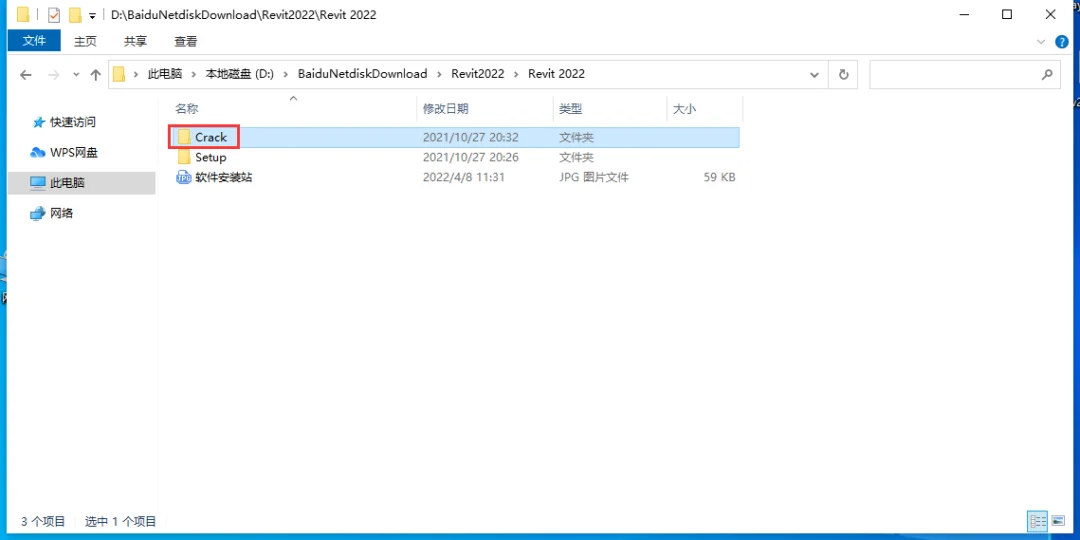
Task: Click the Revit 2022 breadcrumb segment
Action: click(557, 74)
